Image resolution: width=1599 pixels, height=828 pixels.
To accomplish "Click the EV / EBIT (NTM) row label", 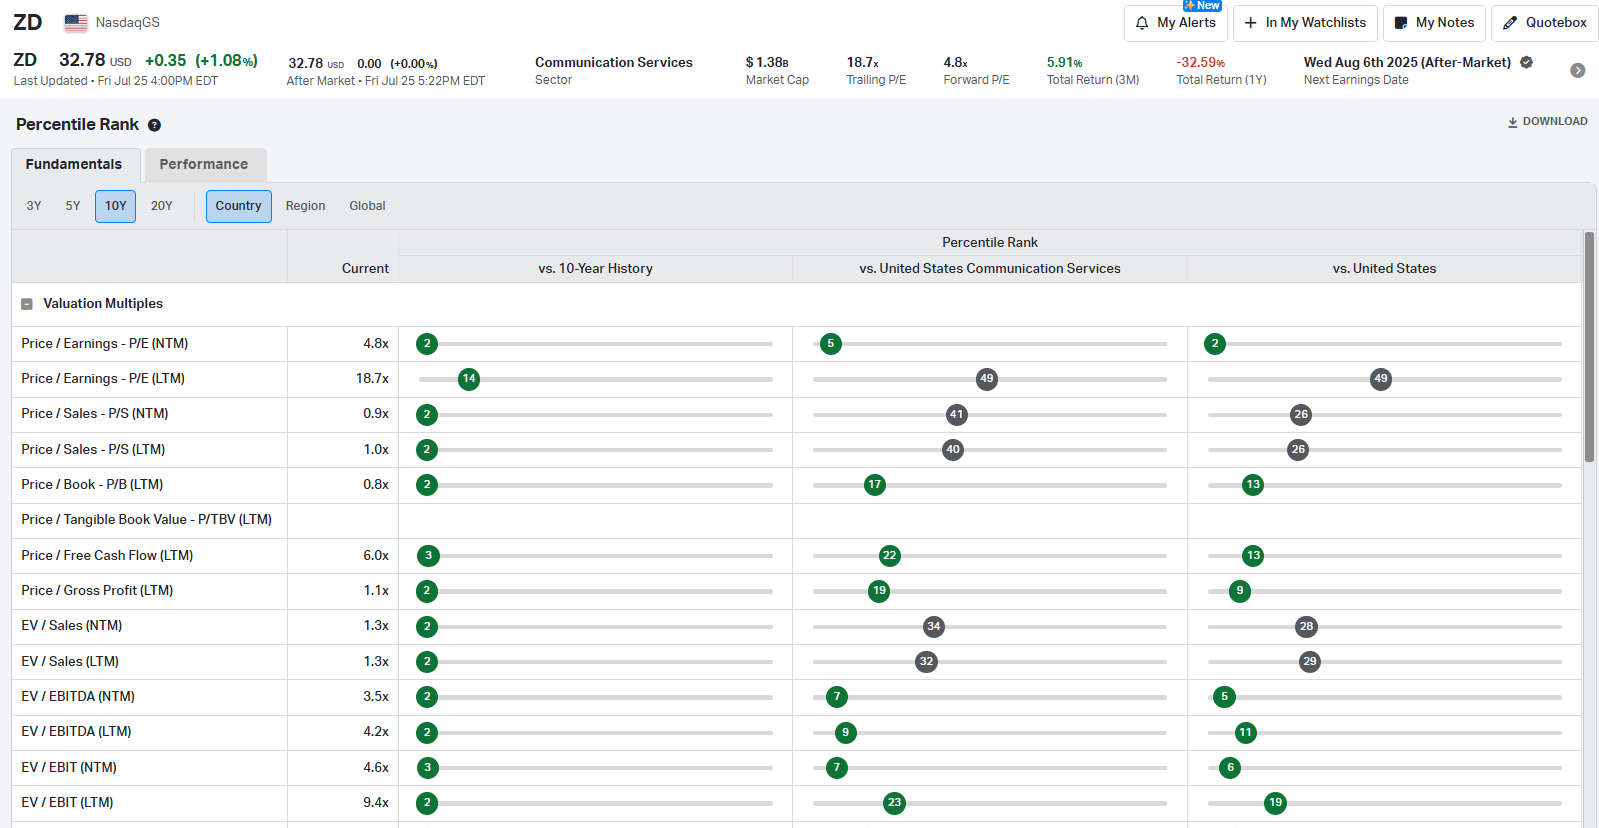I will pos(69,768).
